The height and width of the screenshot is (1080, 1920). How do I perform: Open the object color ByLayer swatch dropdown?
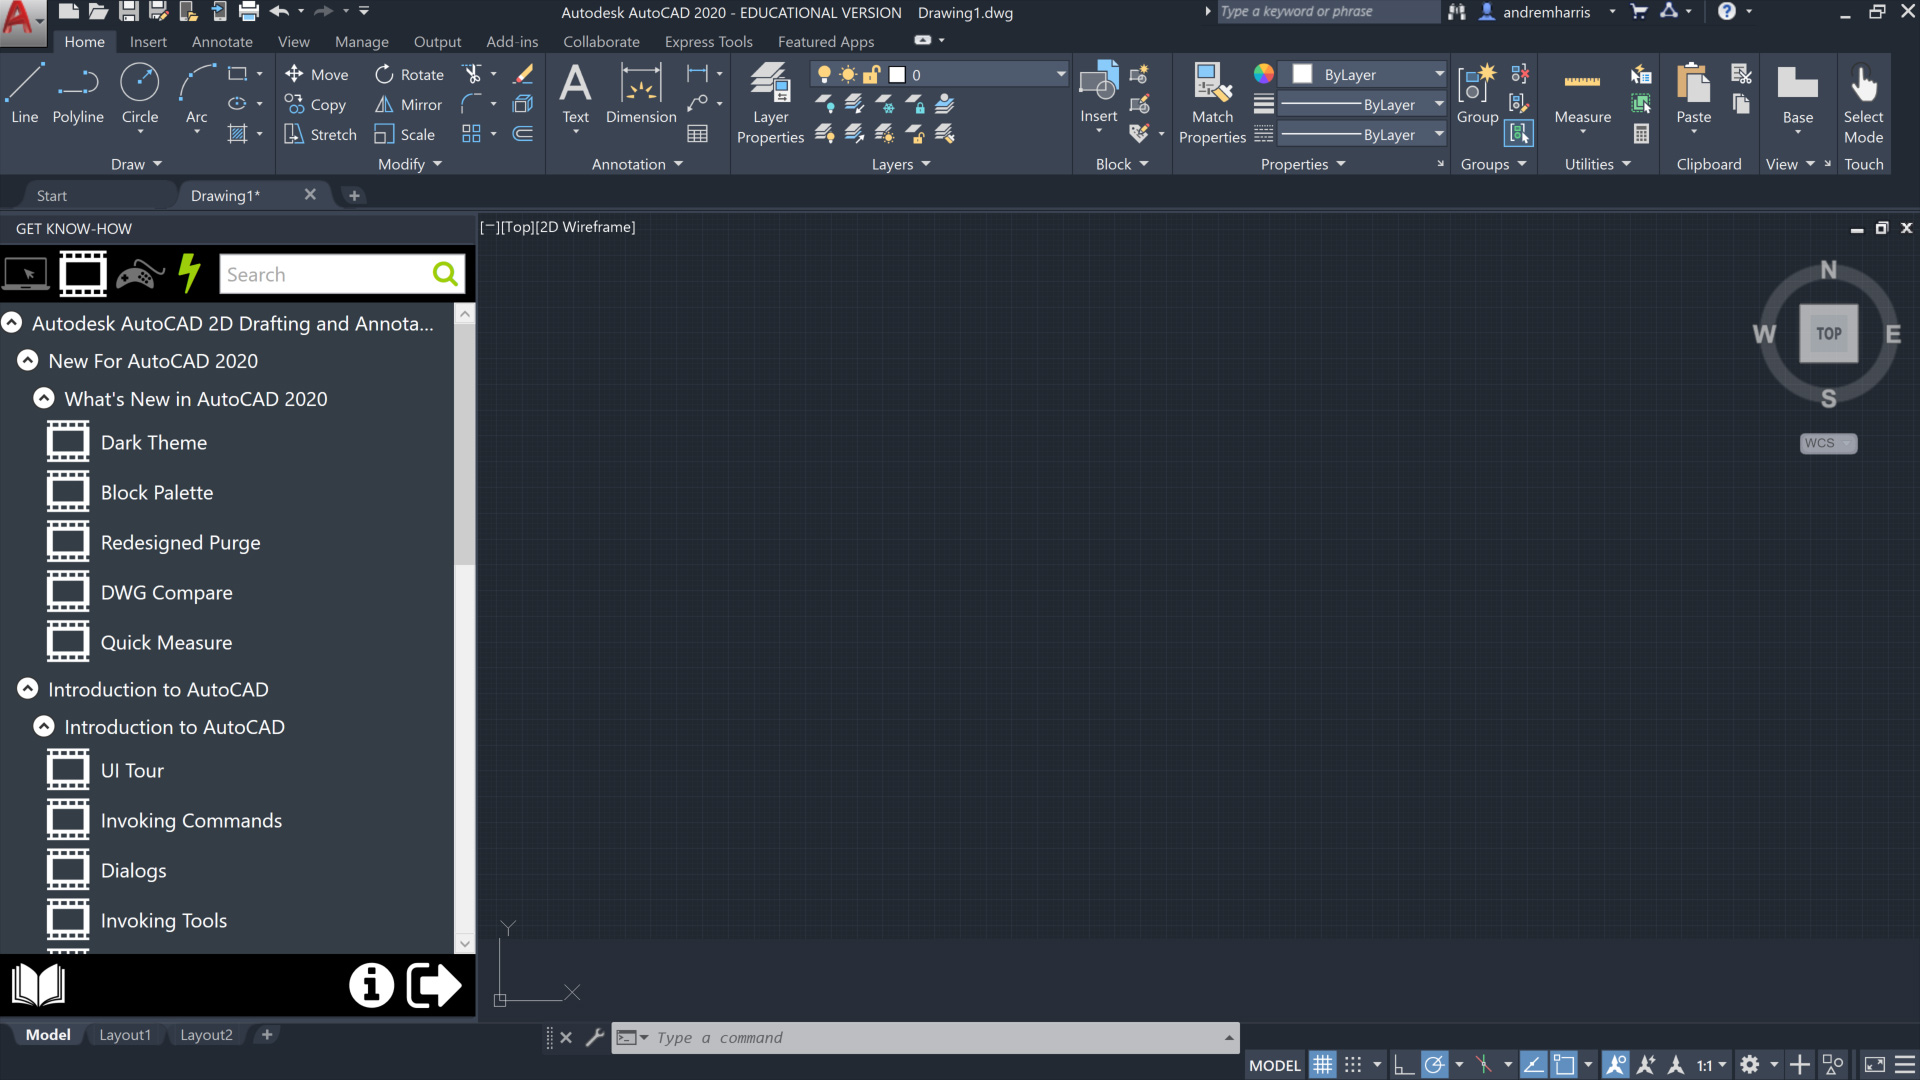point(1439,74)
